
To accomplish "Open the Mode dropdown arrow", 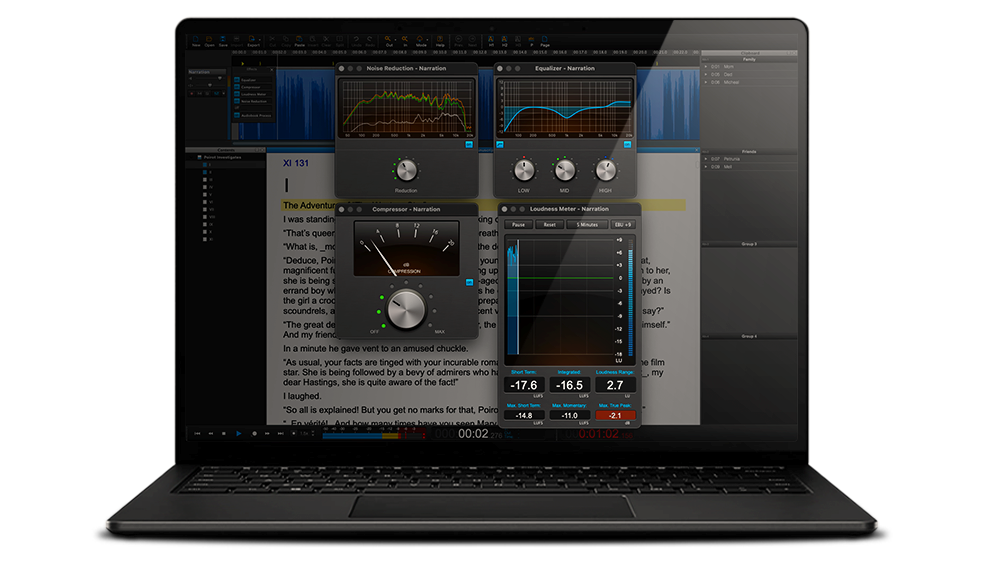I will tap(427, 40).
